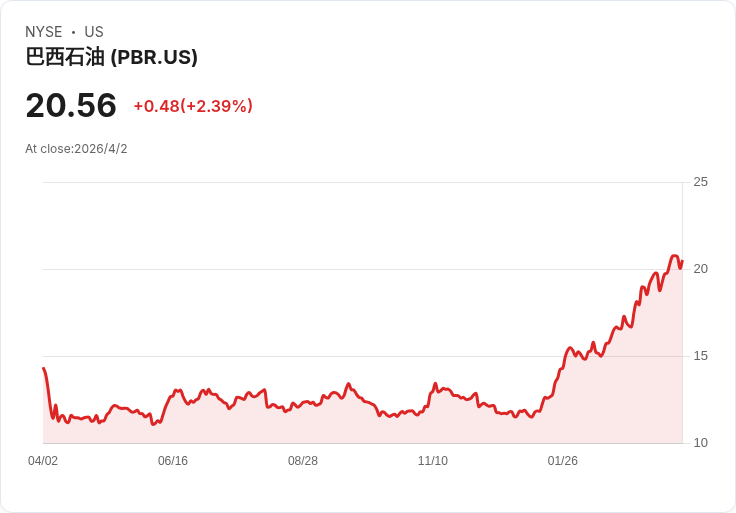Click the chart line's latest endpoint
736x513 pixels.
click(x=682, y=261)
